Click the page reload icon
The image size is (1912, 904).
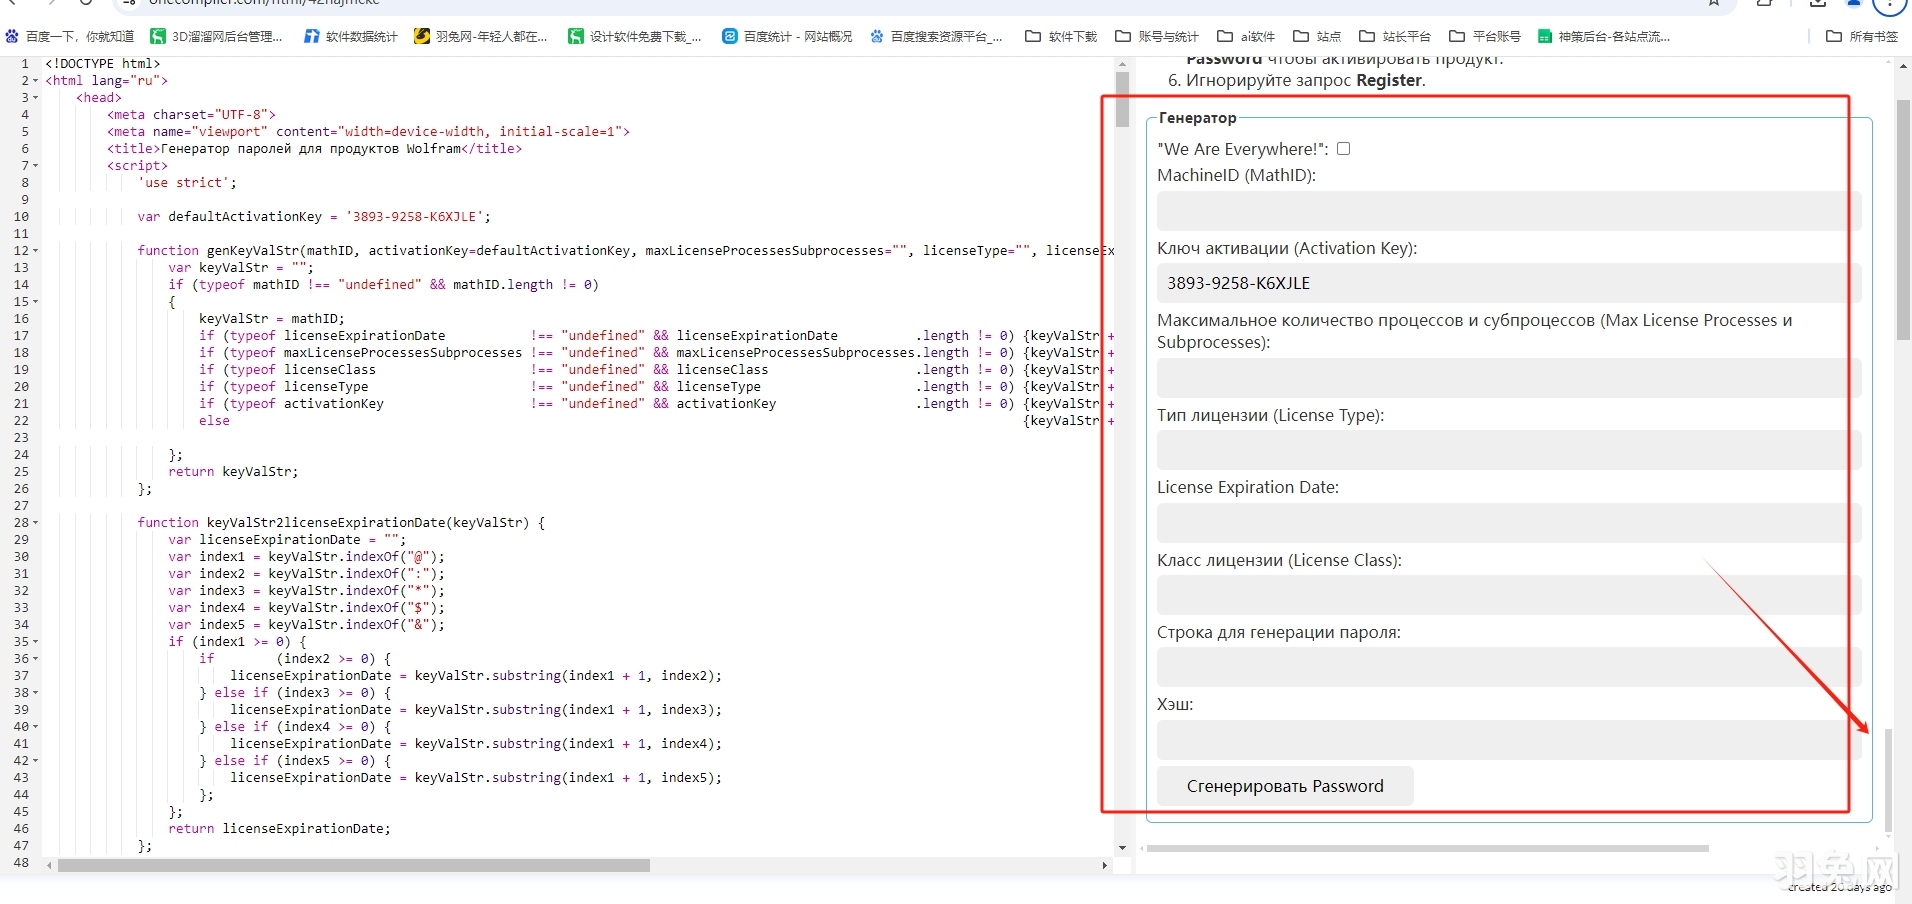[x=87, y=3]
